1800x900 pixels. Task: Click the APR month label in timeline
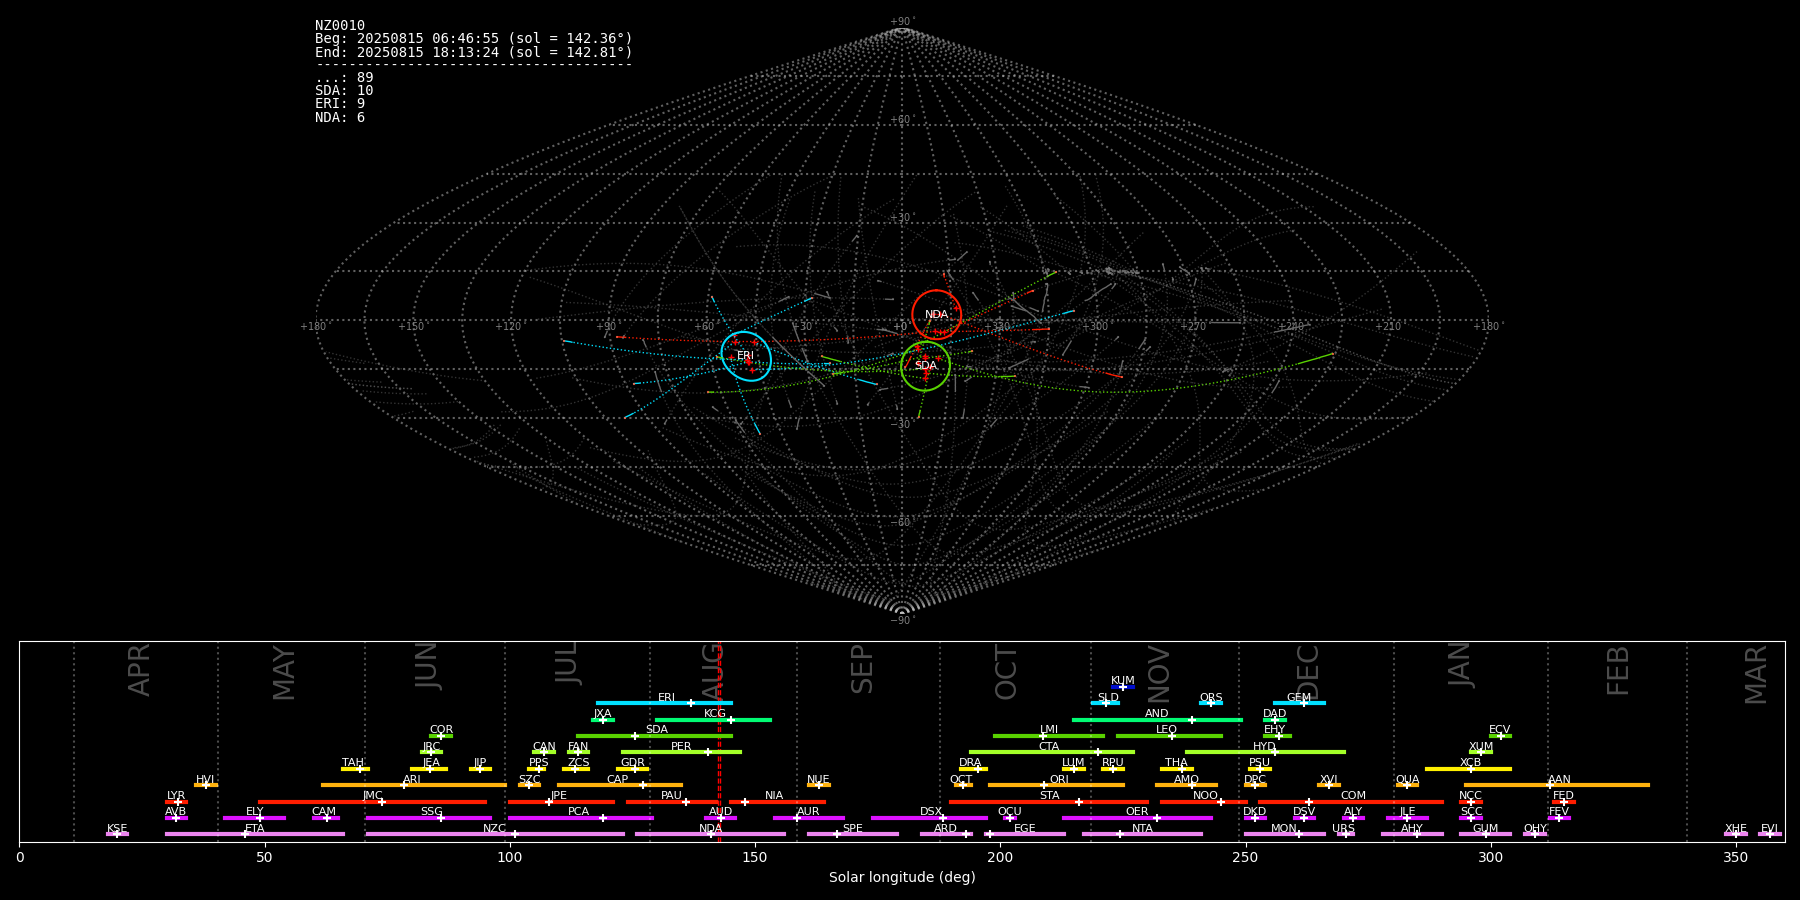[x=139, y=670]
